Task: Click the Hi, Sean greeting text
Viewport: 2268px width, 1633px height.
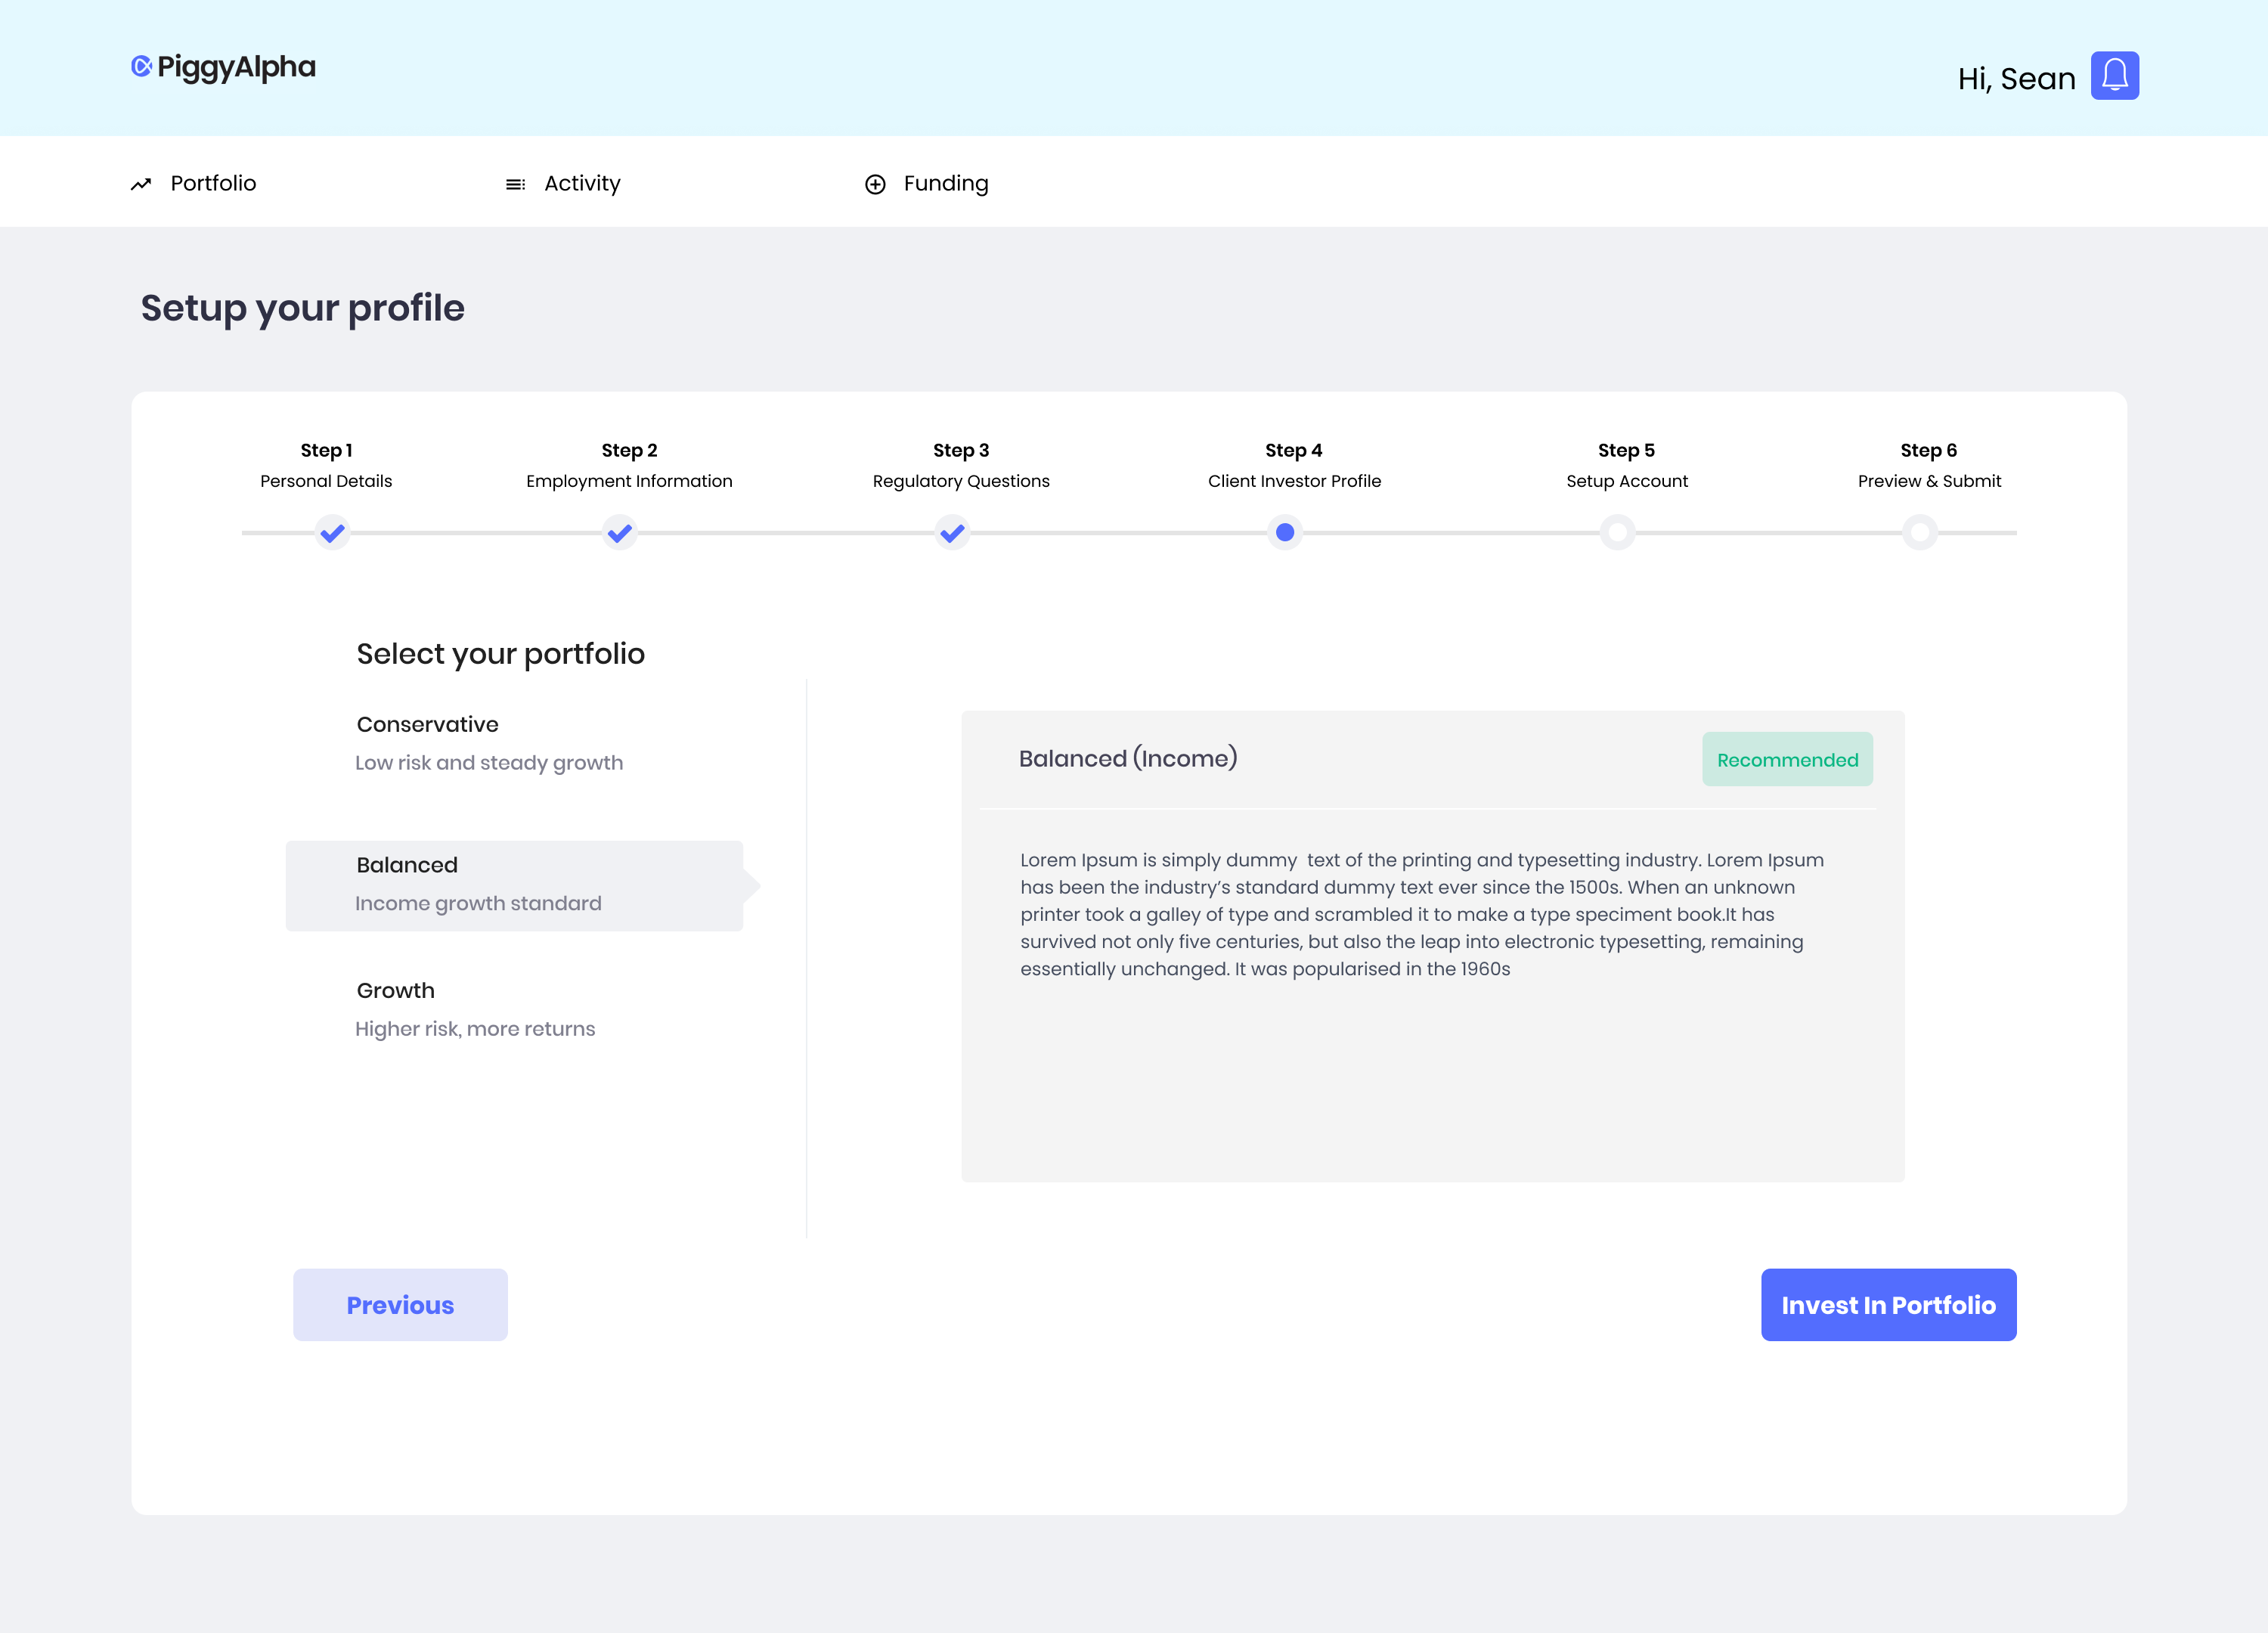Action: click(2016, 79)
